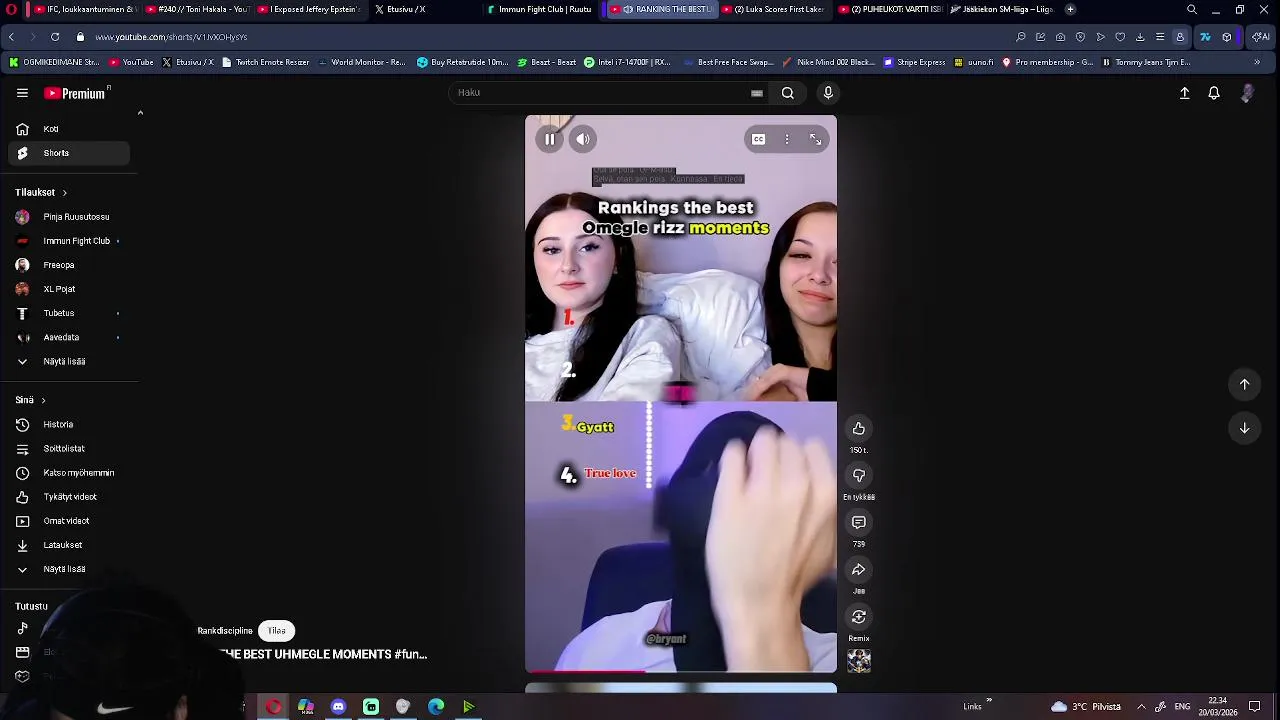Open XL Pojat channel
This screenshot has height=720, width=1280.
(x=69, y=289)
